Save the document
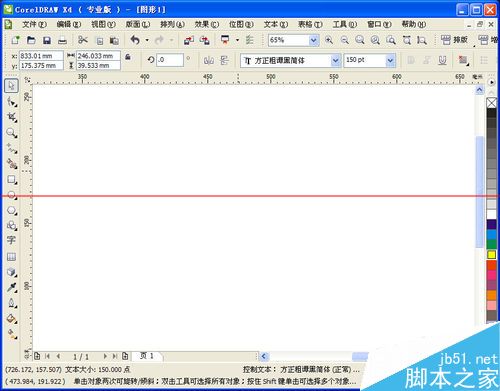The height and width of the screenshot is (391, 500). 47,40
